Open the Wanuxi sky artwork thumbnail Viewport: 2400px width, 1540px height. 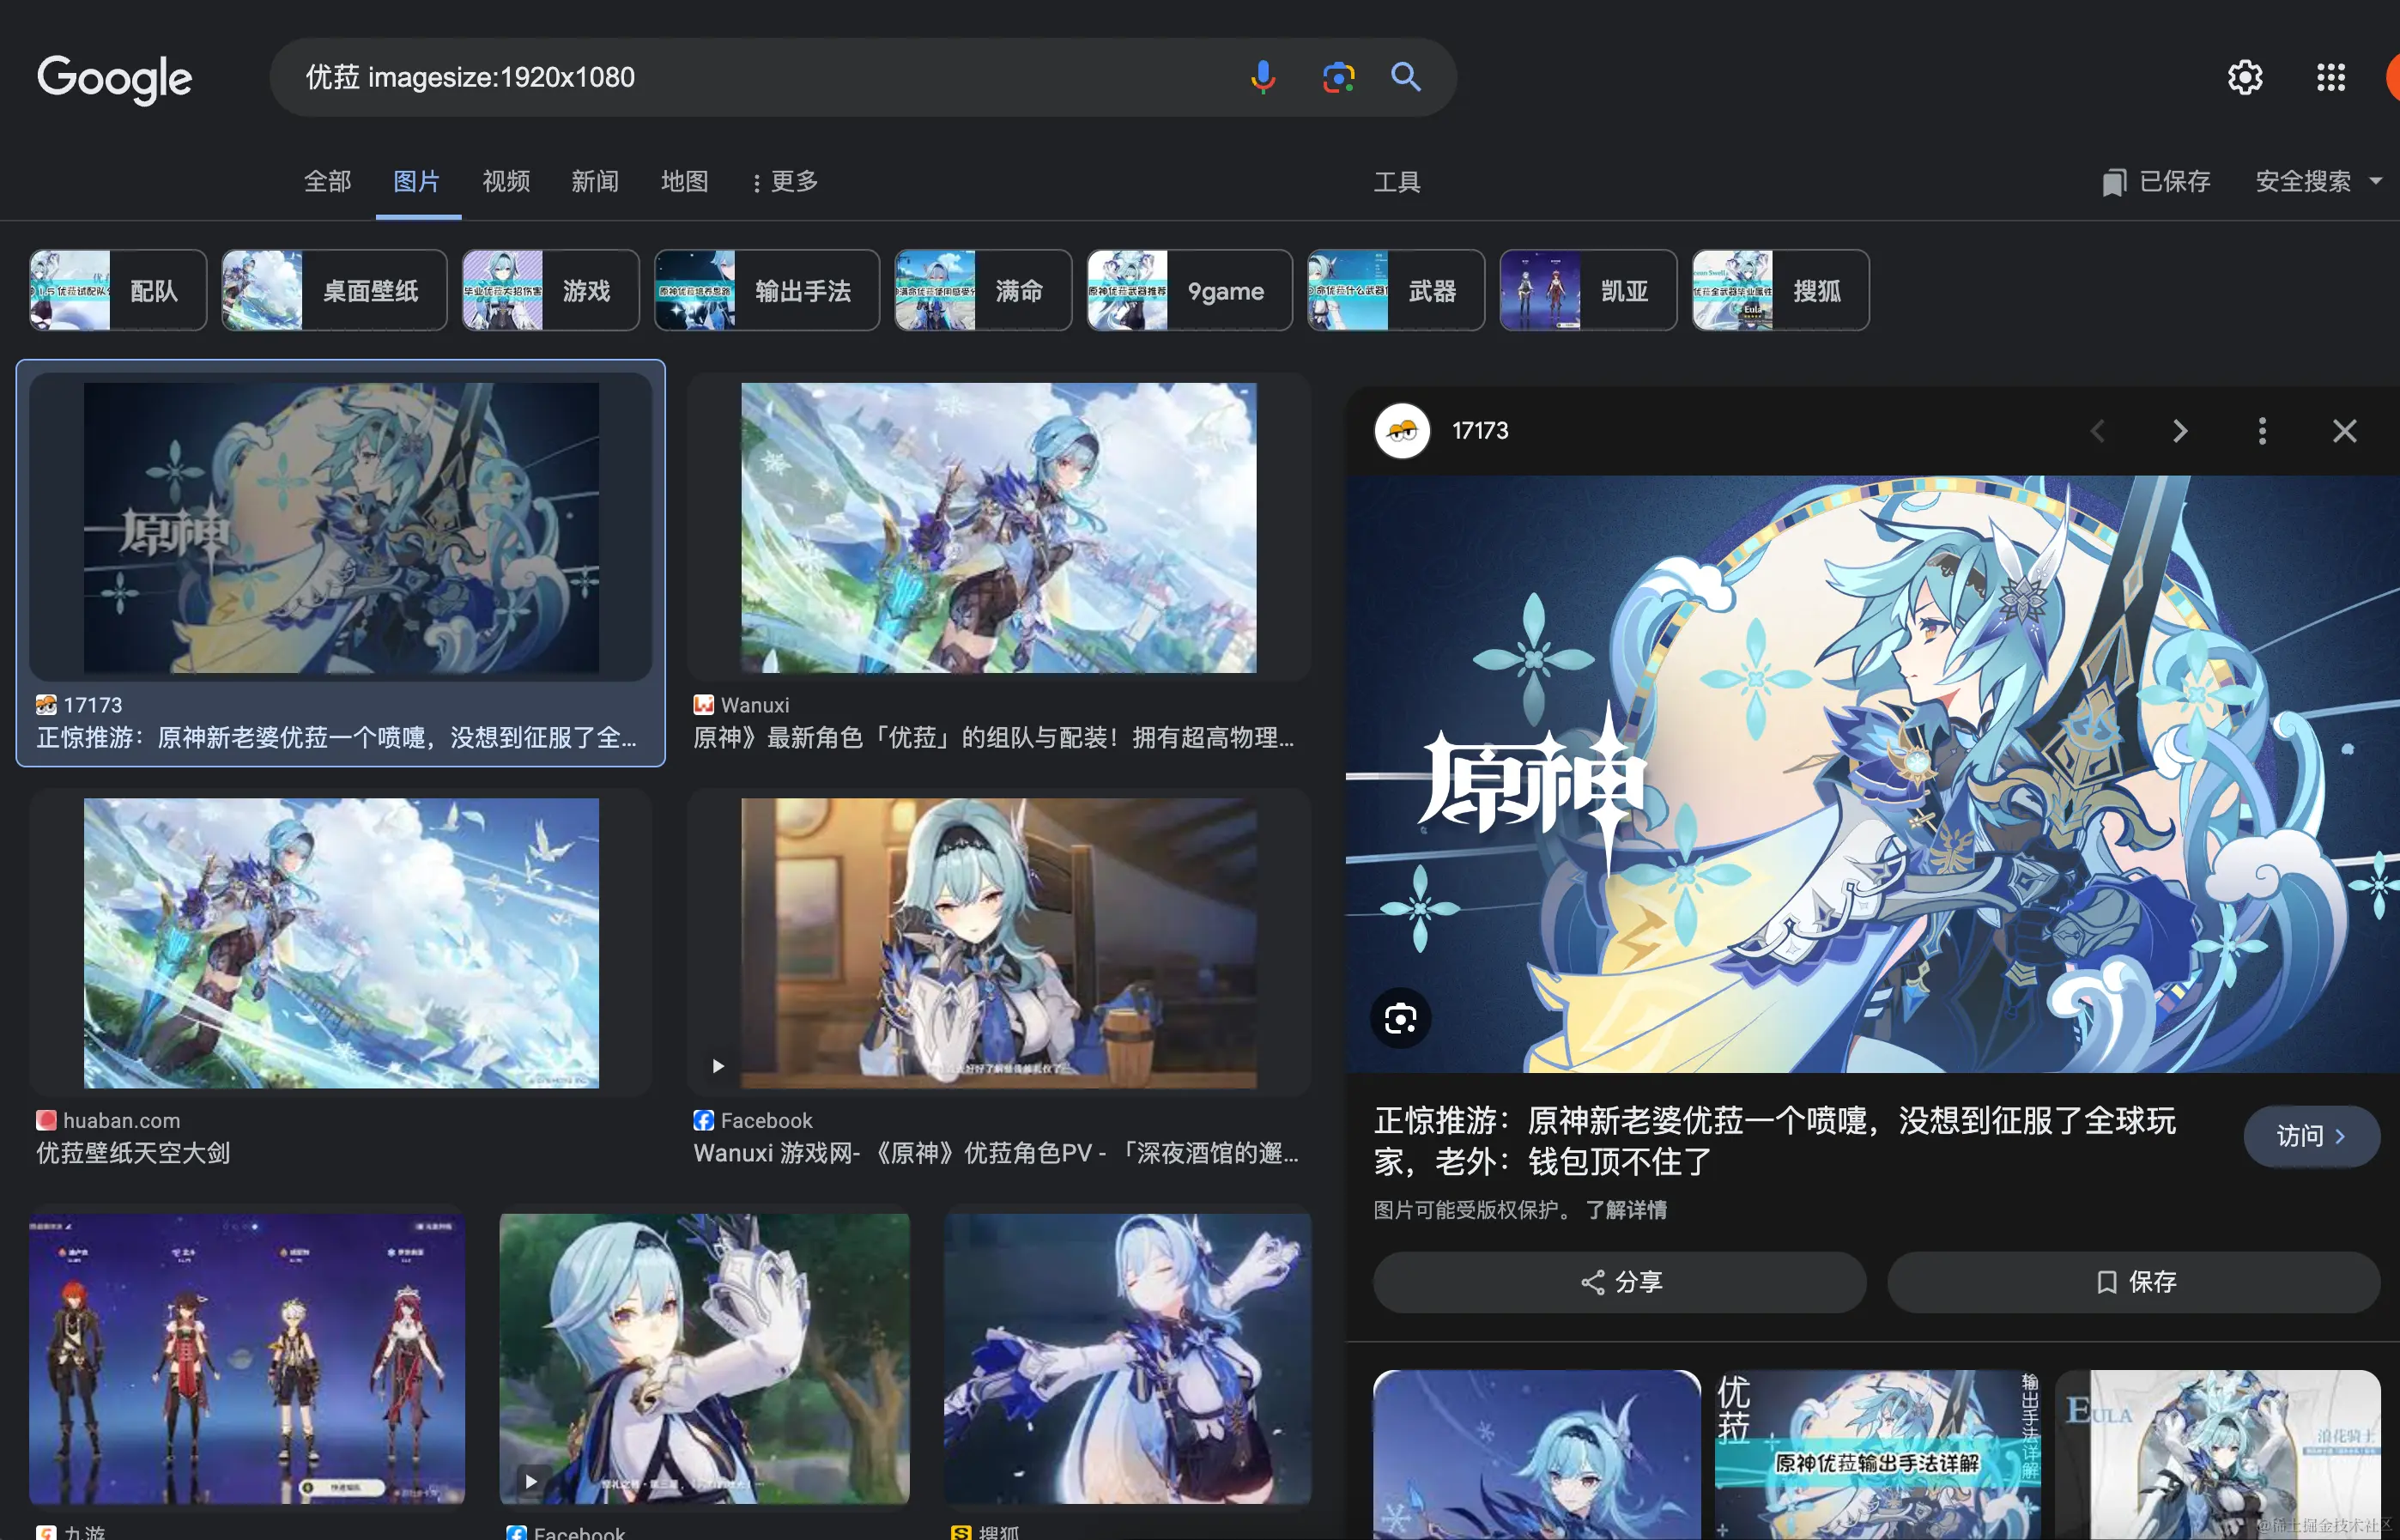pos(998,527)
